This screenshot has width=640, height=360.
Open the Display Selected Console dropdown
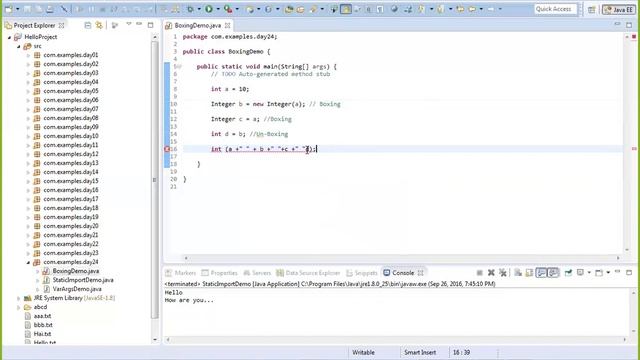[x=589, y=273]
